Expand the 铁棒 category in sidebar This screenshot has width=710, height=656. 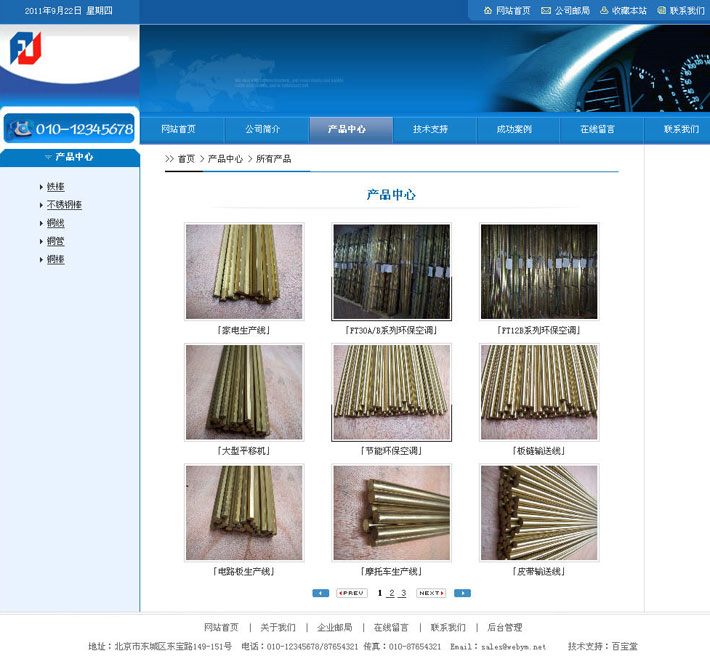pyautogui.click(x=55, y=187)
